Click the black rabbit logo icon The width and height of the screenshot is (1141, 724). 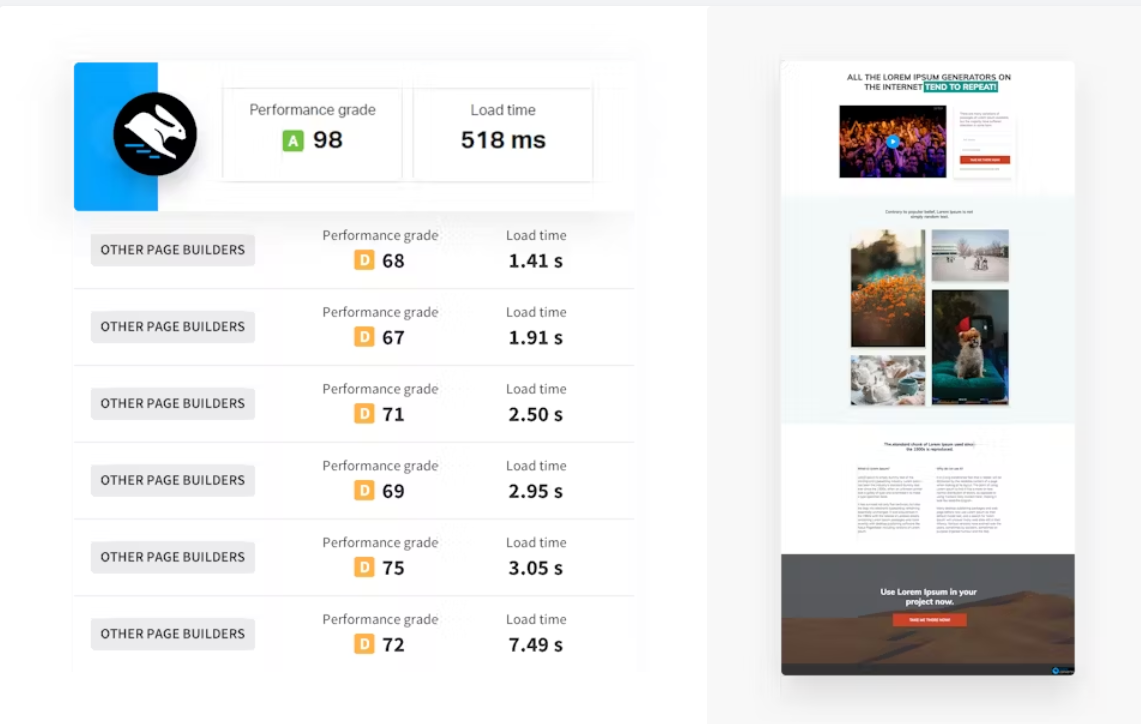click(155, 134)
